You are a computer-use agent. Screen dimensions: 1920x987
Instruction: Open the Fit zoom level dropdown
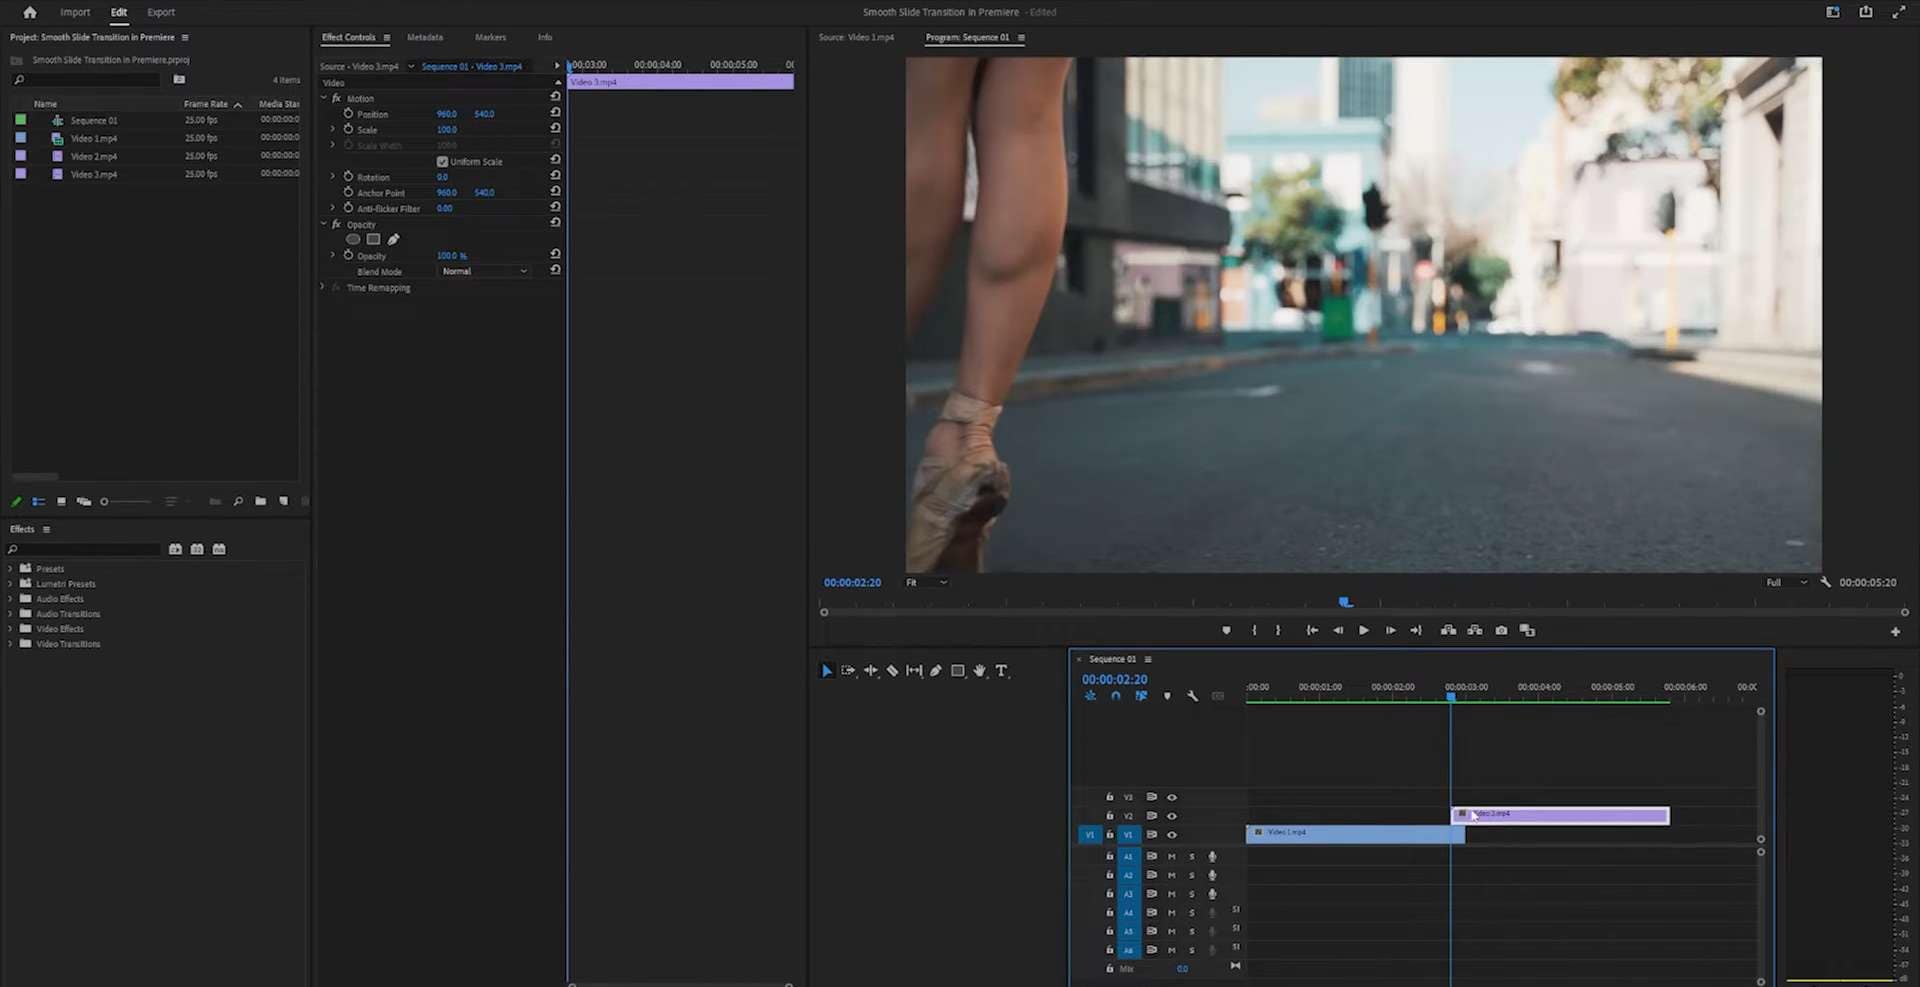[x=926, y=582]
